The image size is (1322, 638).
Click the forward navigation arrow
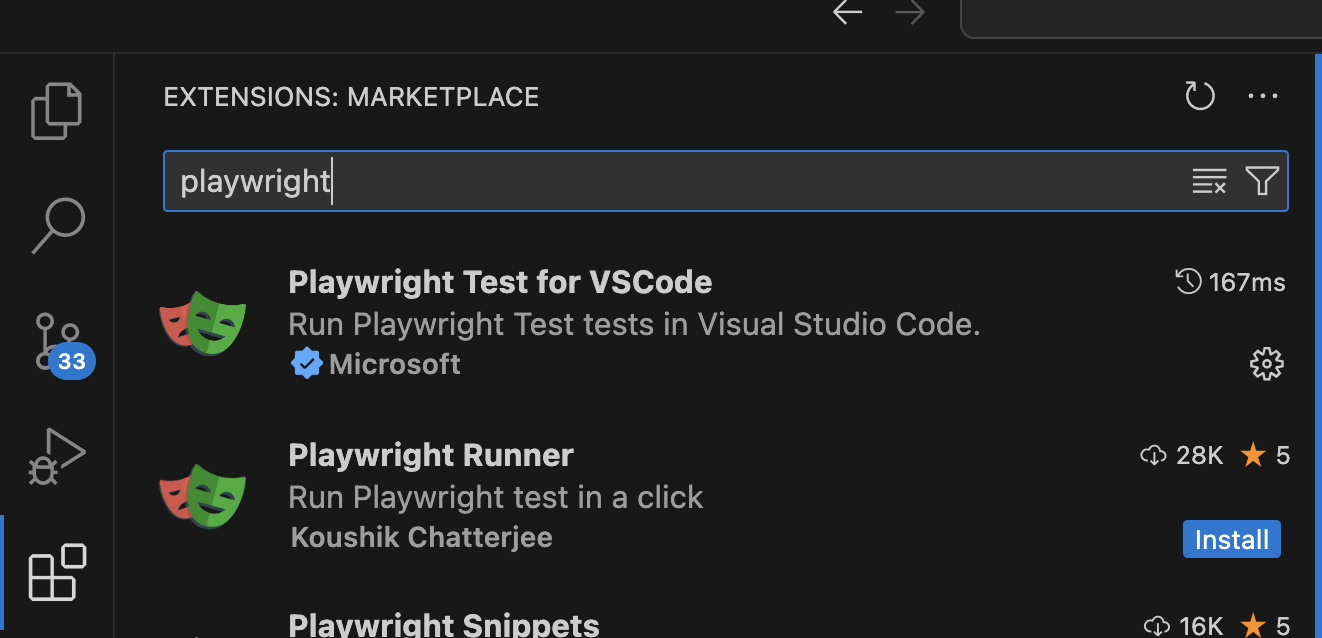point(909,13)
